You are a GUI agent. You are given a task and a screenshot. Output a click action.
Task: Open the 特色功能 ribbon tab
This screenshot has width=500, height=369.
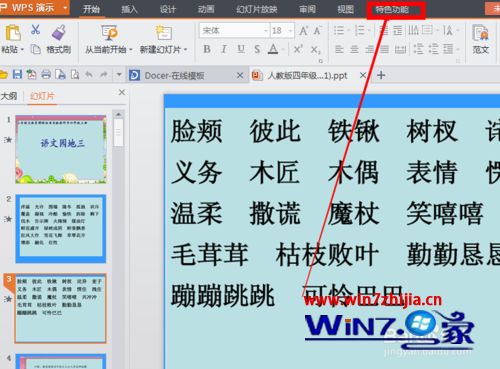coord(392,10)
